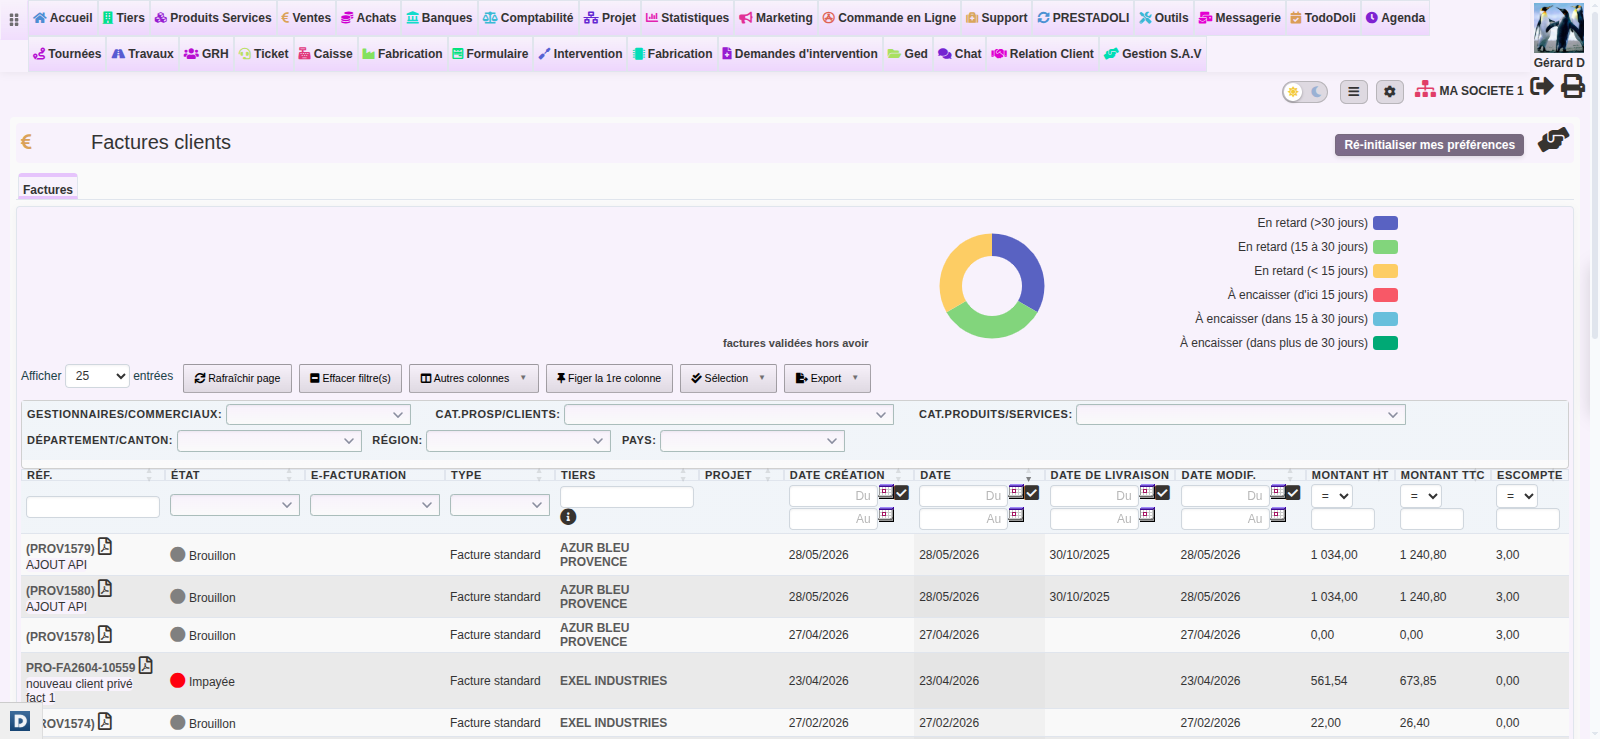Open the Accueil menu
This screenshot has width=1600, height=739.
[x=62, y=18]
